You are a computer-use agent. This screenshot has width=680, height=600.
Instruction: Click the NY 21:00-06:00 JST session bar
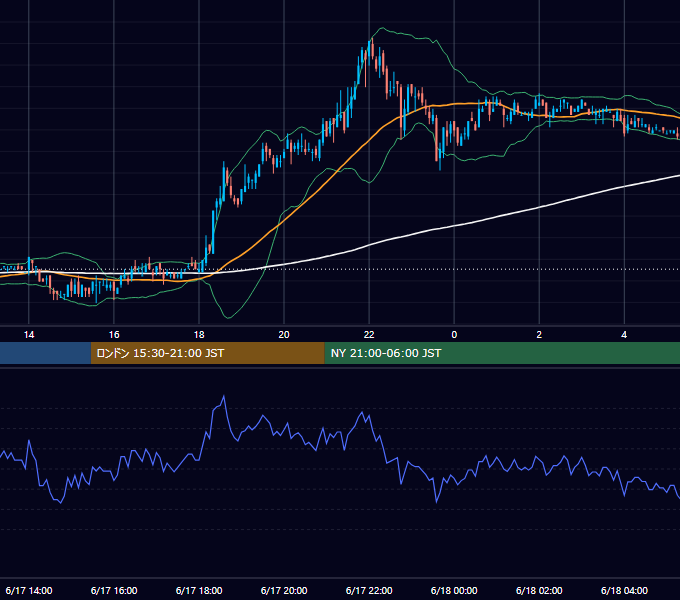(502, 353)
